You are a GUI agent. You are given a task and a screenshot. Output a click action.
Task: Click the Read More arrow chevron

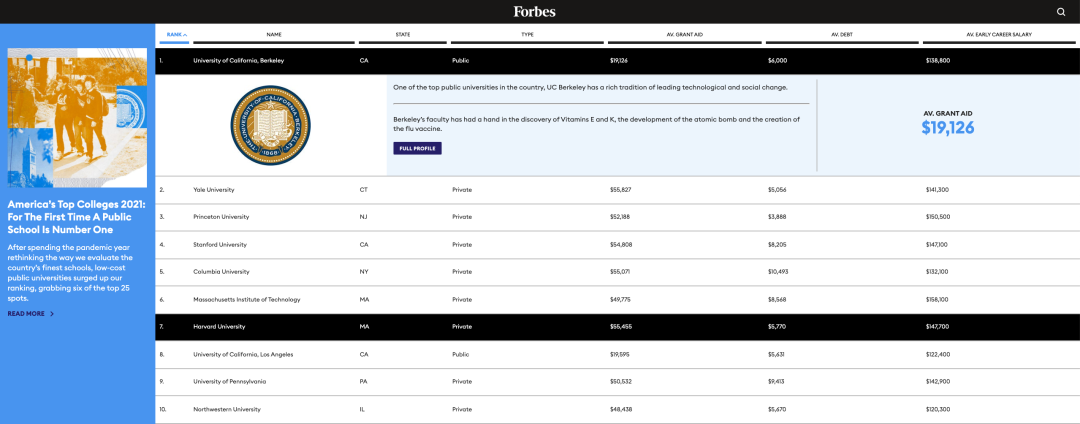pyautogui.click(x=52, y=314)
